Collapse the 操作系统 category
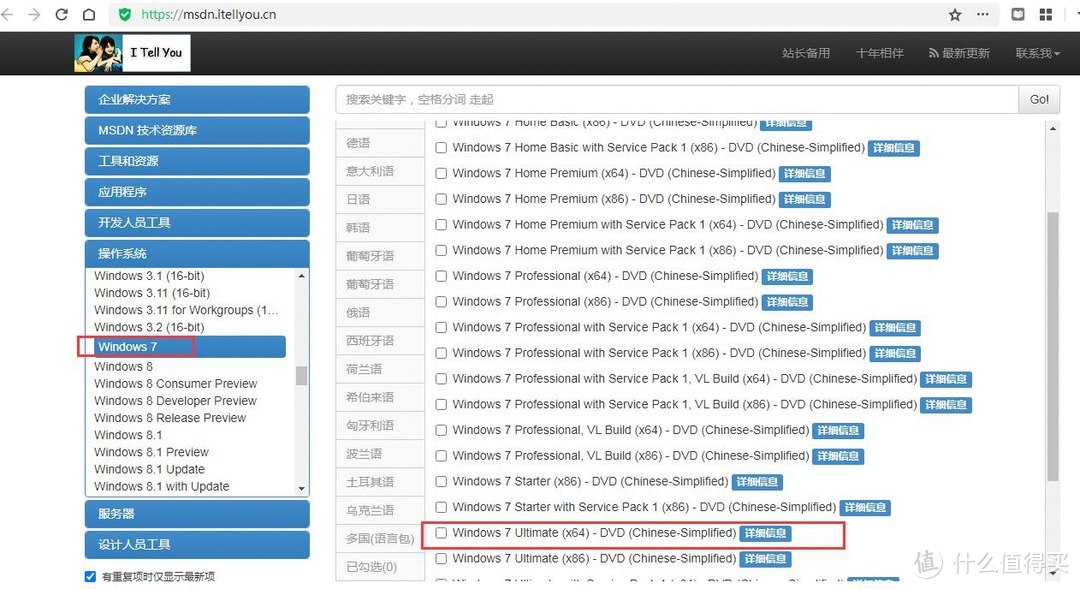1080x589 pixels. tap(197, 254)
